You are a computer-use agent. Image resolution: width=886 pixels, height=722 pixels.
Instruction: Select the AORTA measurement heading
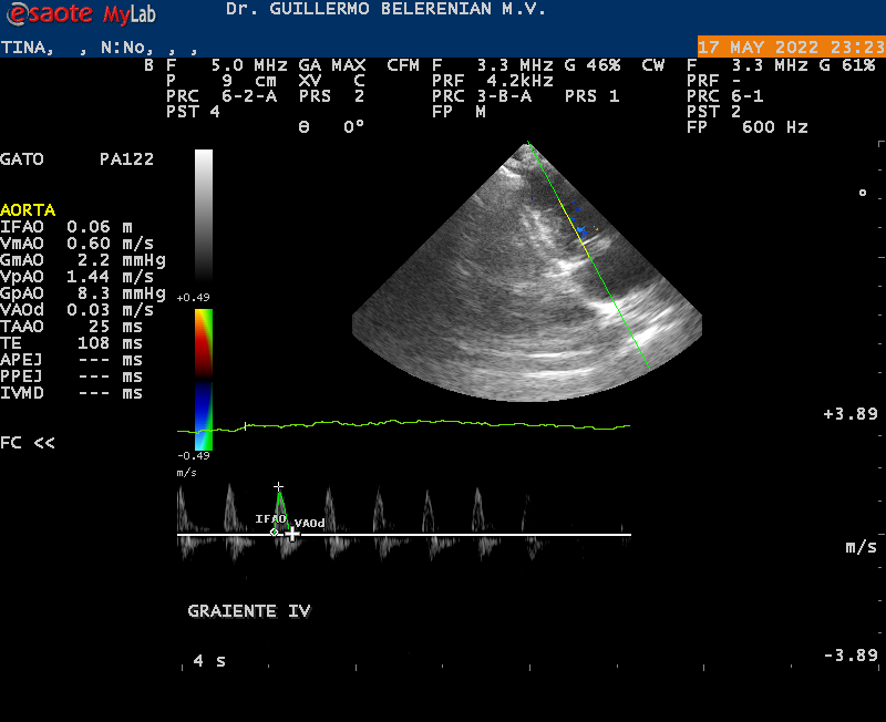pyautogui.click(x=28, y=210)
